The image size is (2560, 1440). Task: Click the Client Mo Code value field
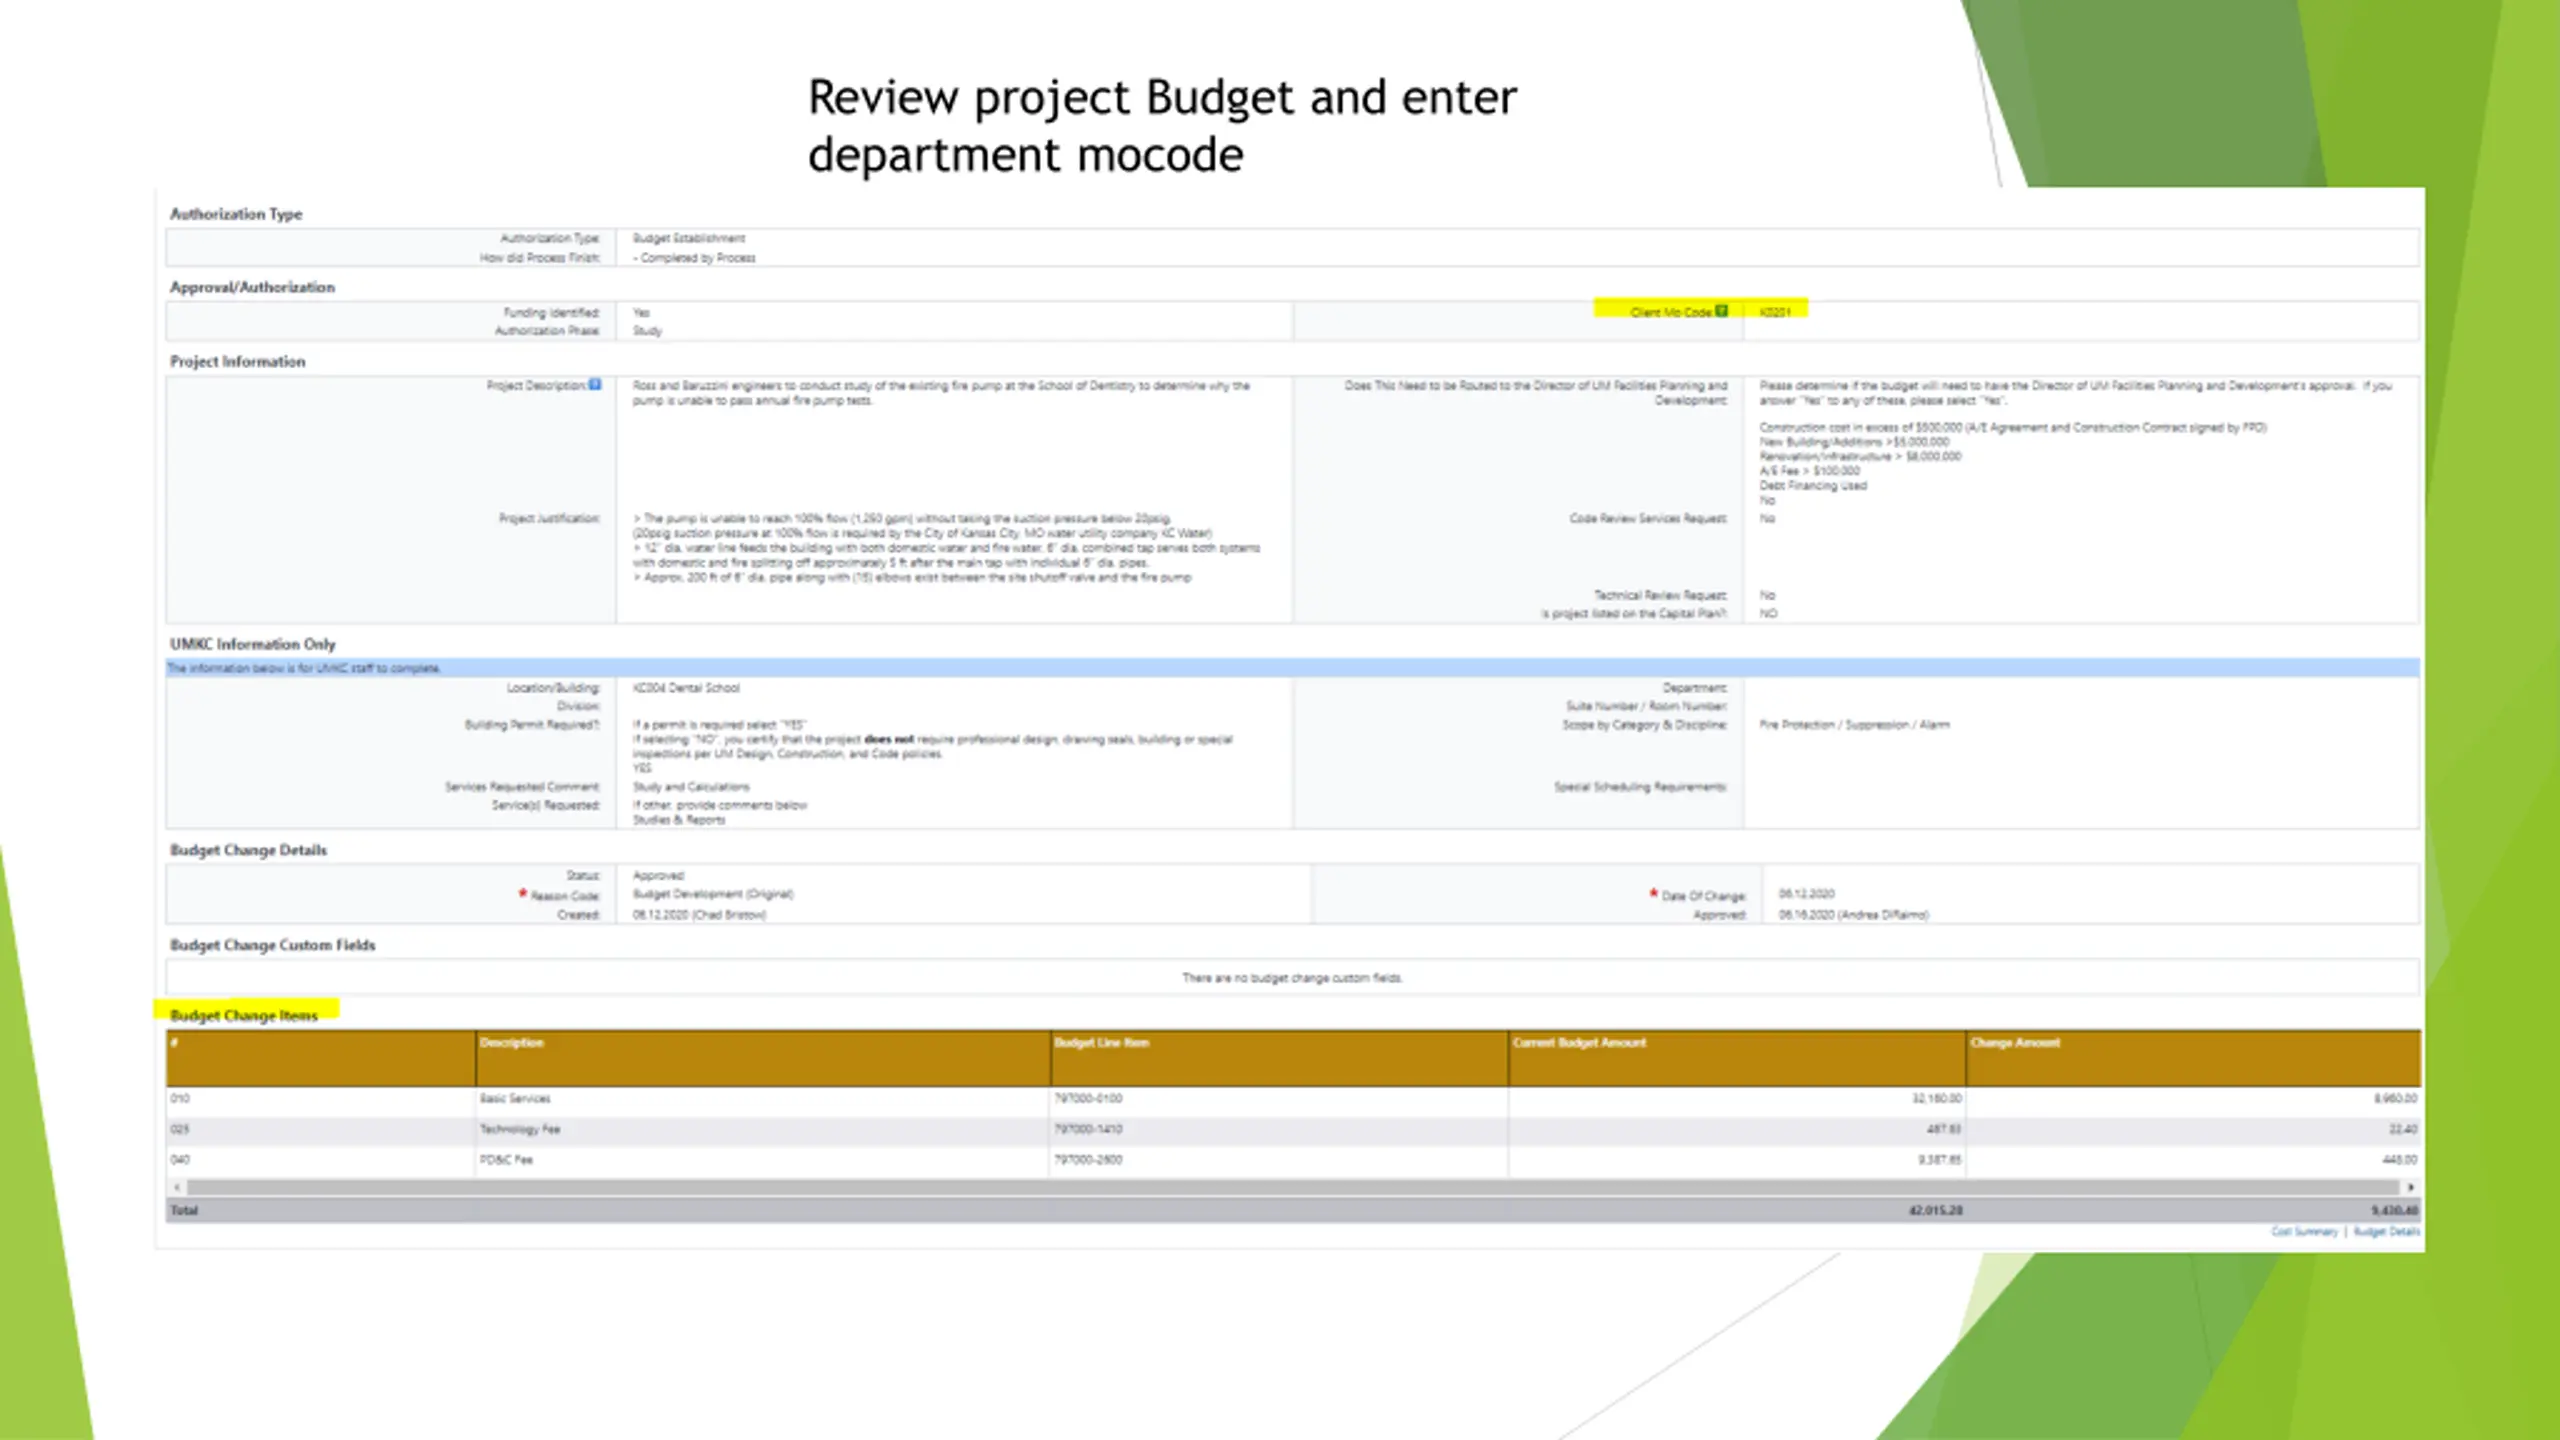tap(1776, 312)
